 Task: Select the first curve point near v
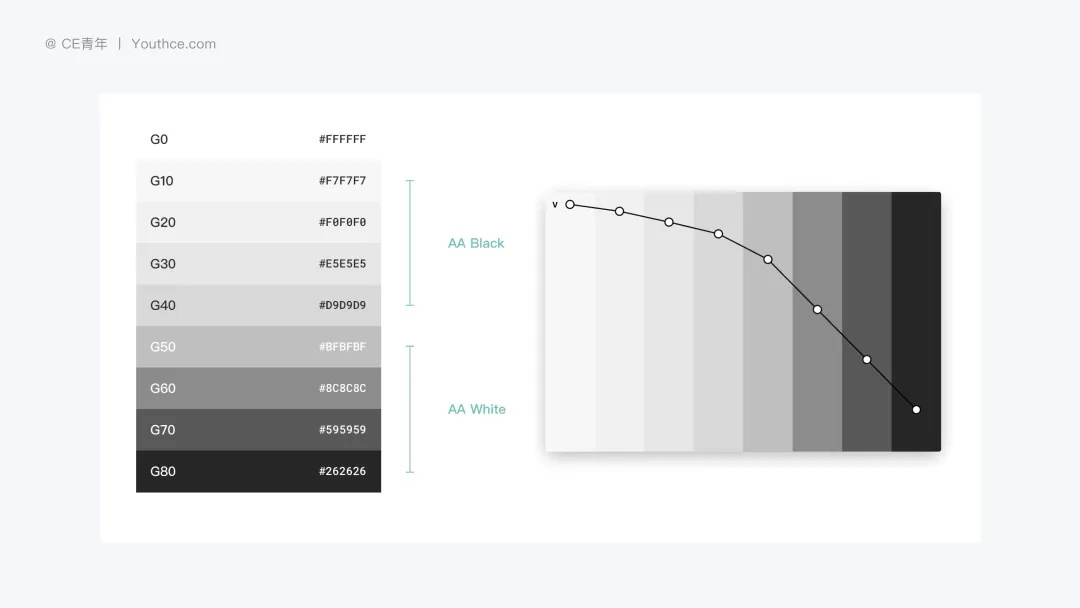(570, 205)
